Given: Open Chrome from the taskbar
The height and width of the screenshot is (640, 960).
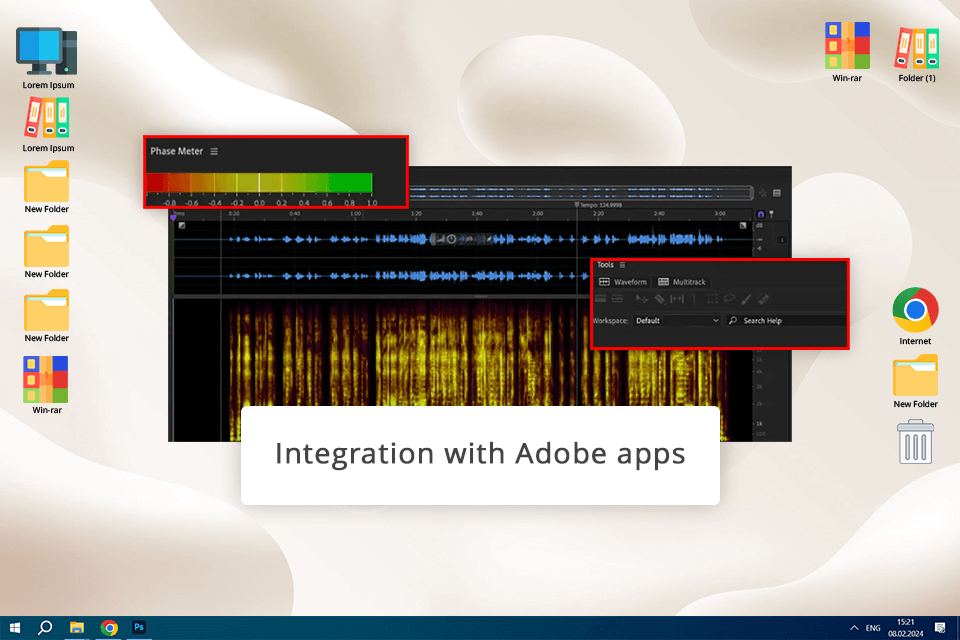Looking at the screenshot, I should [x=109, y=628].
